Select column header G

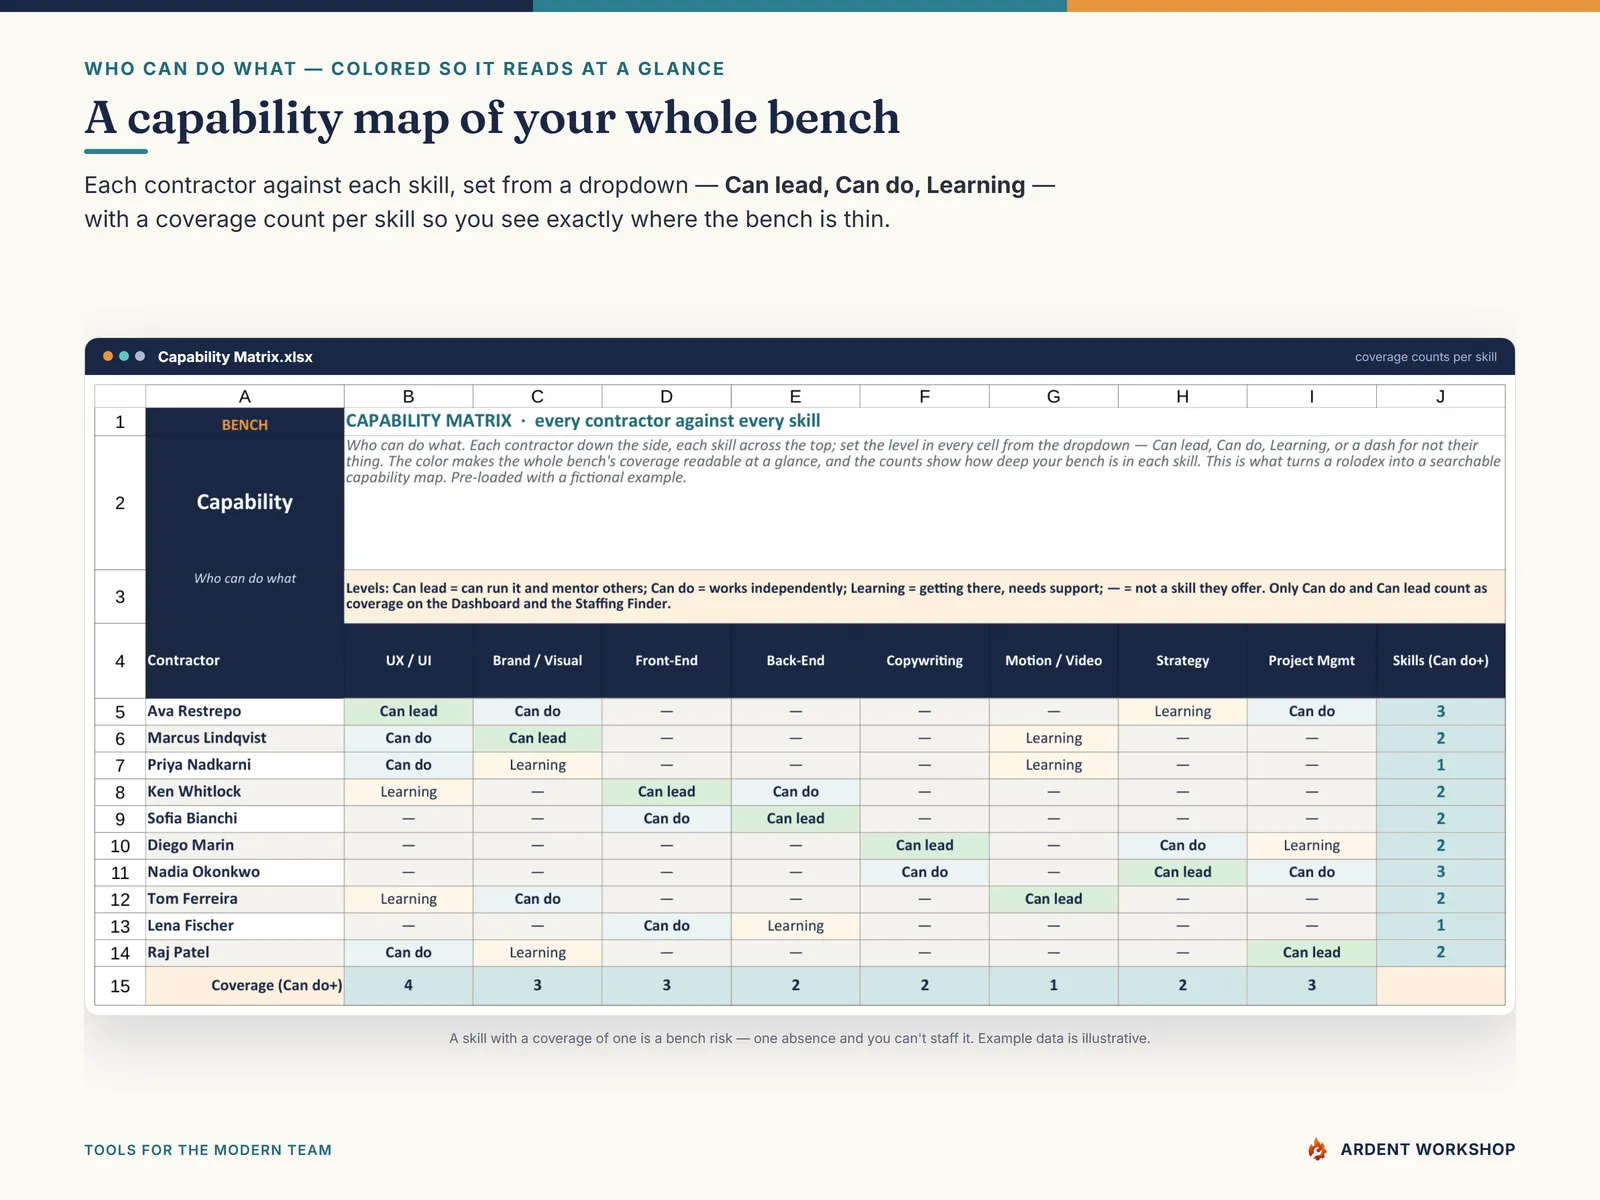click(1053, 396)
